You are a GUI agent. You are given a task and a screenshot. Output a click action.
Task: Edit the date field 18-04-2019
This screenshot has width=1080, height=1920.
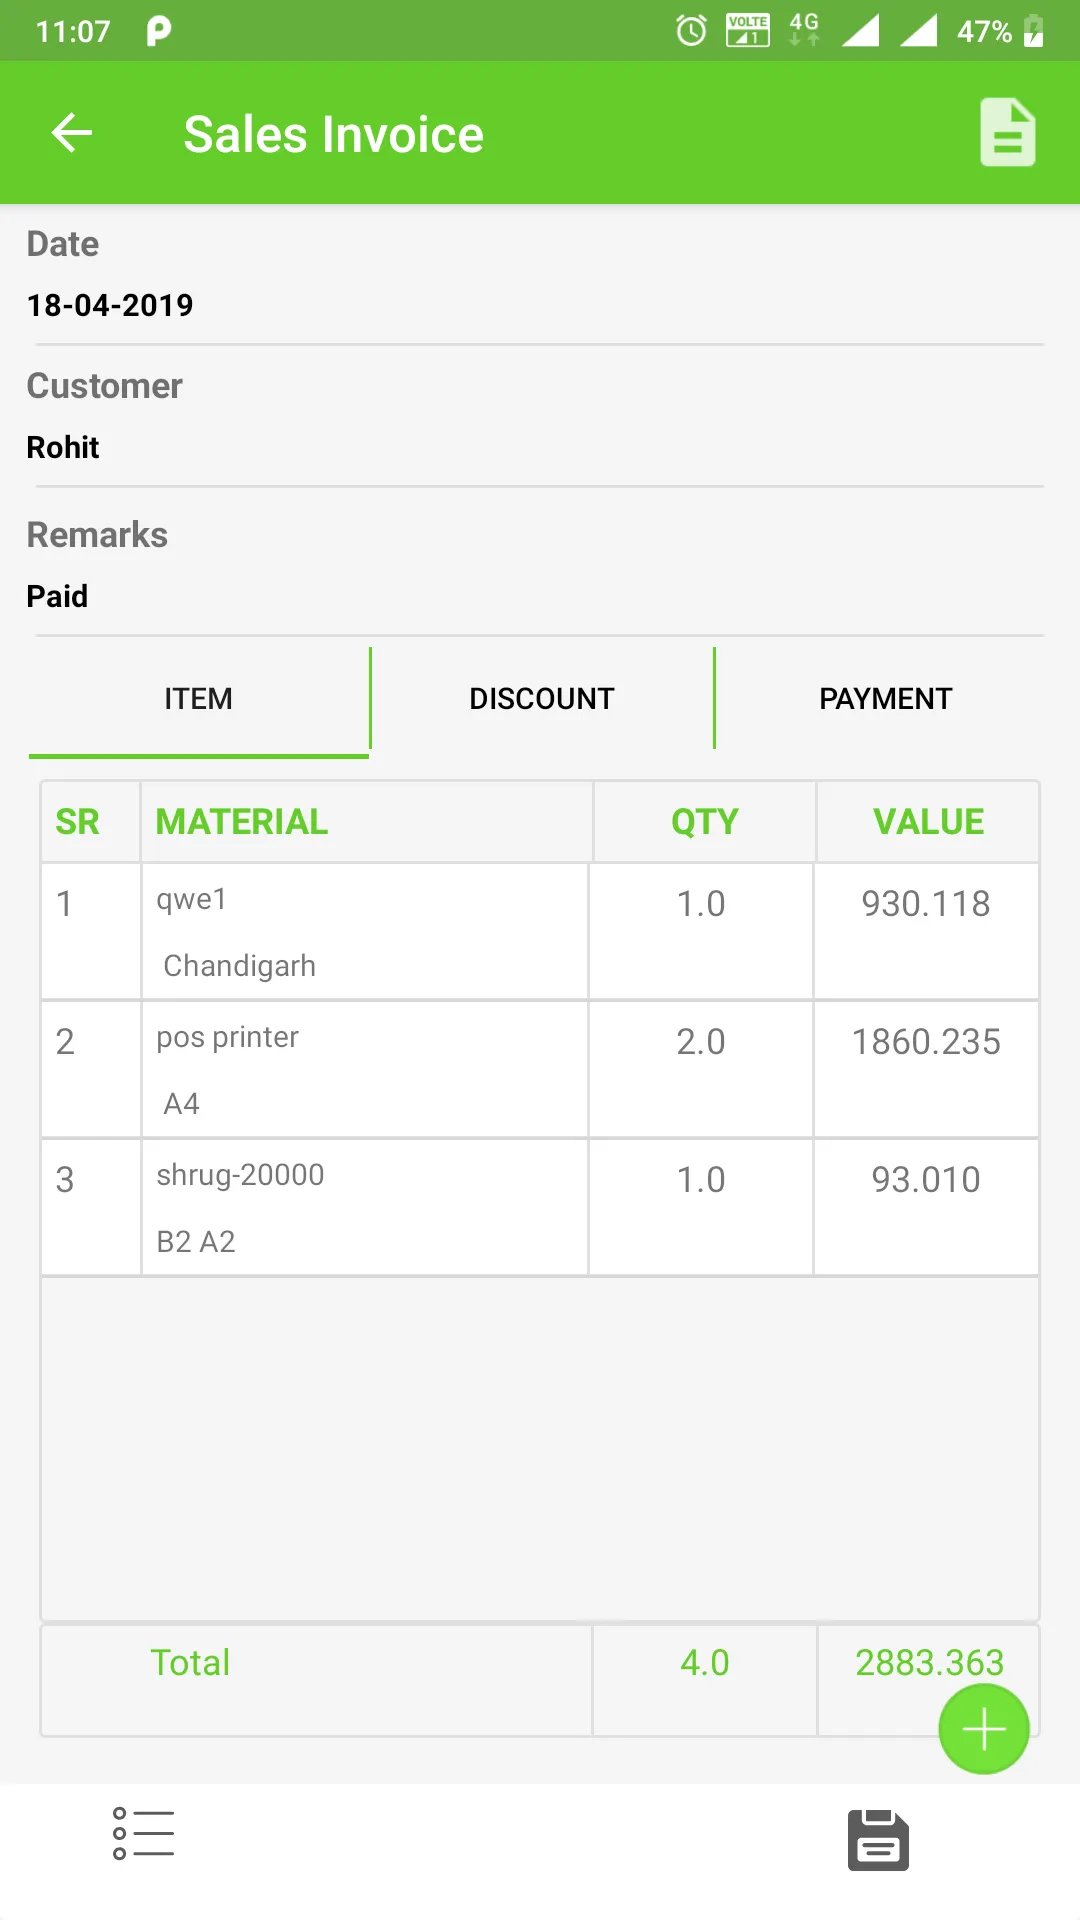110,305
